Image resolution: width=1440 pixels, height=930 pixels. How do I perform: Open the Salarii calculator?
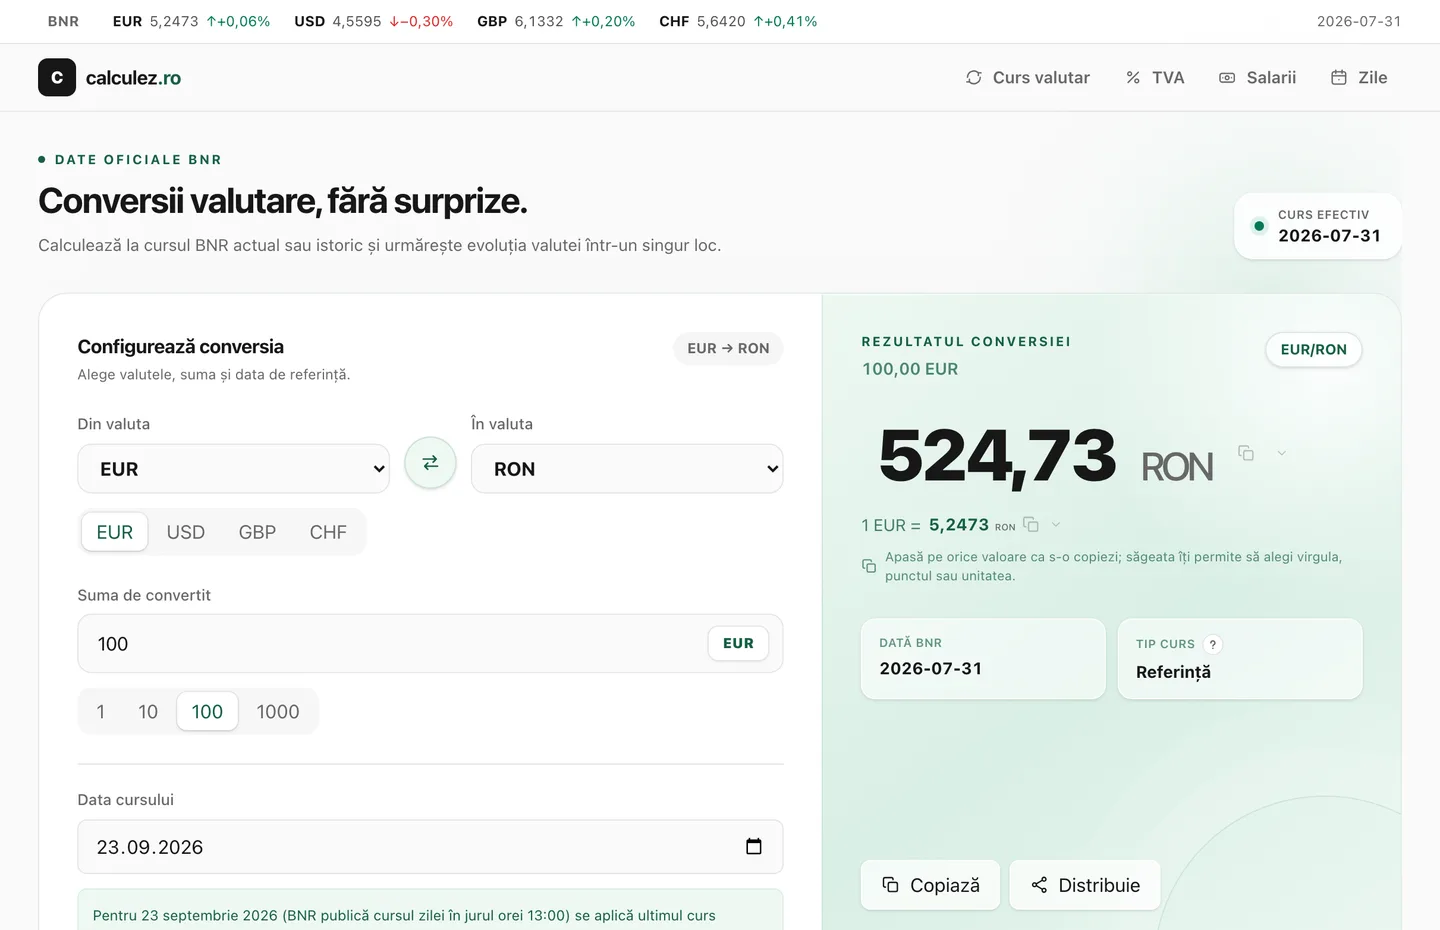pos(1258,77)
